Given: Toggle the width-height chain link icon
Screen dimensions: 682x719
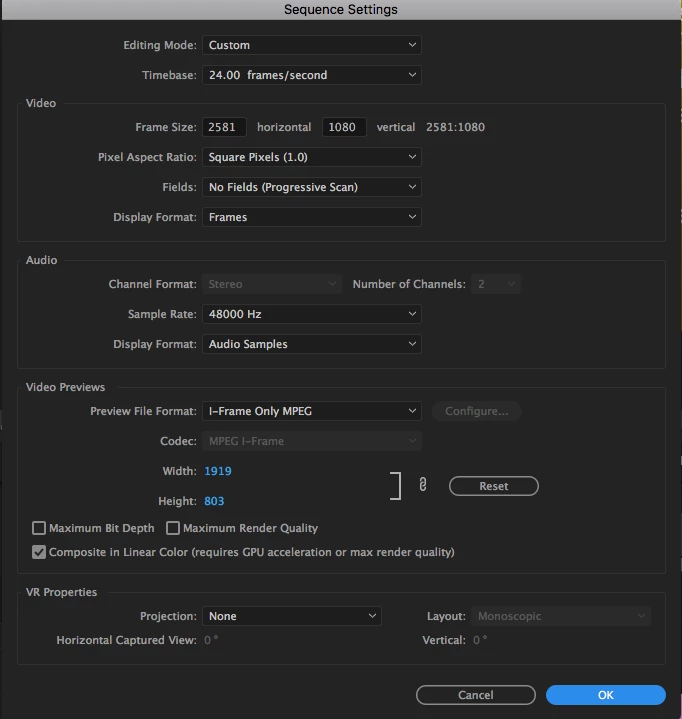Looking at the screenshot, I should pos(423,485).
